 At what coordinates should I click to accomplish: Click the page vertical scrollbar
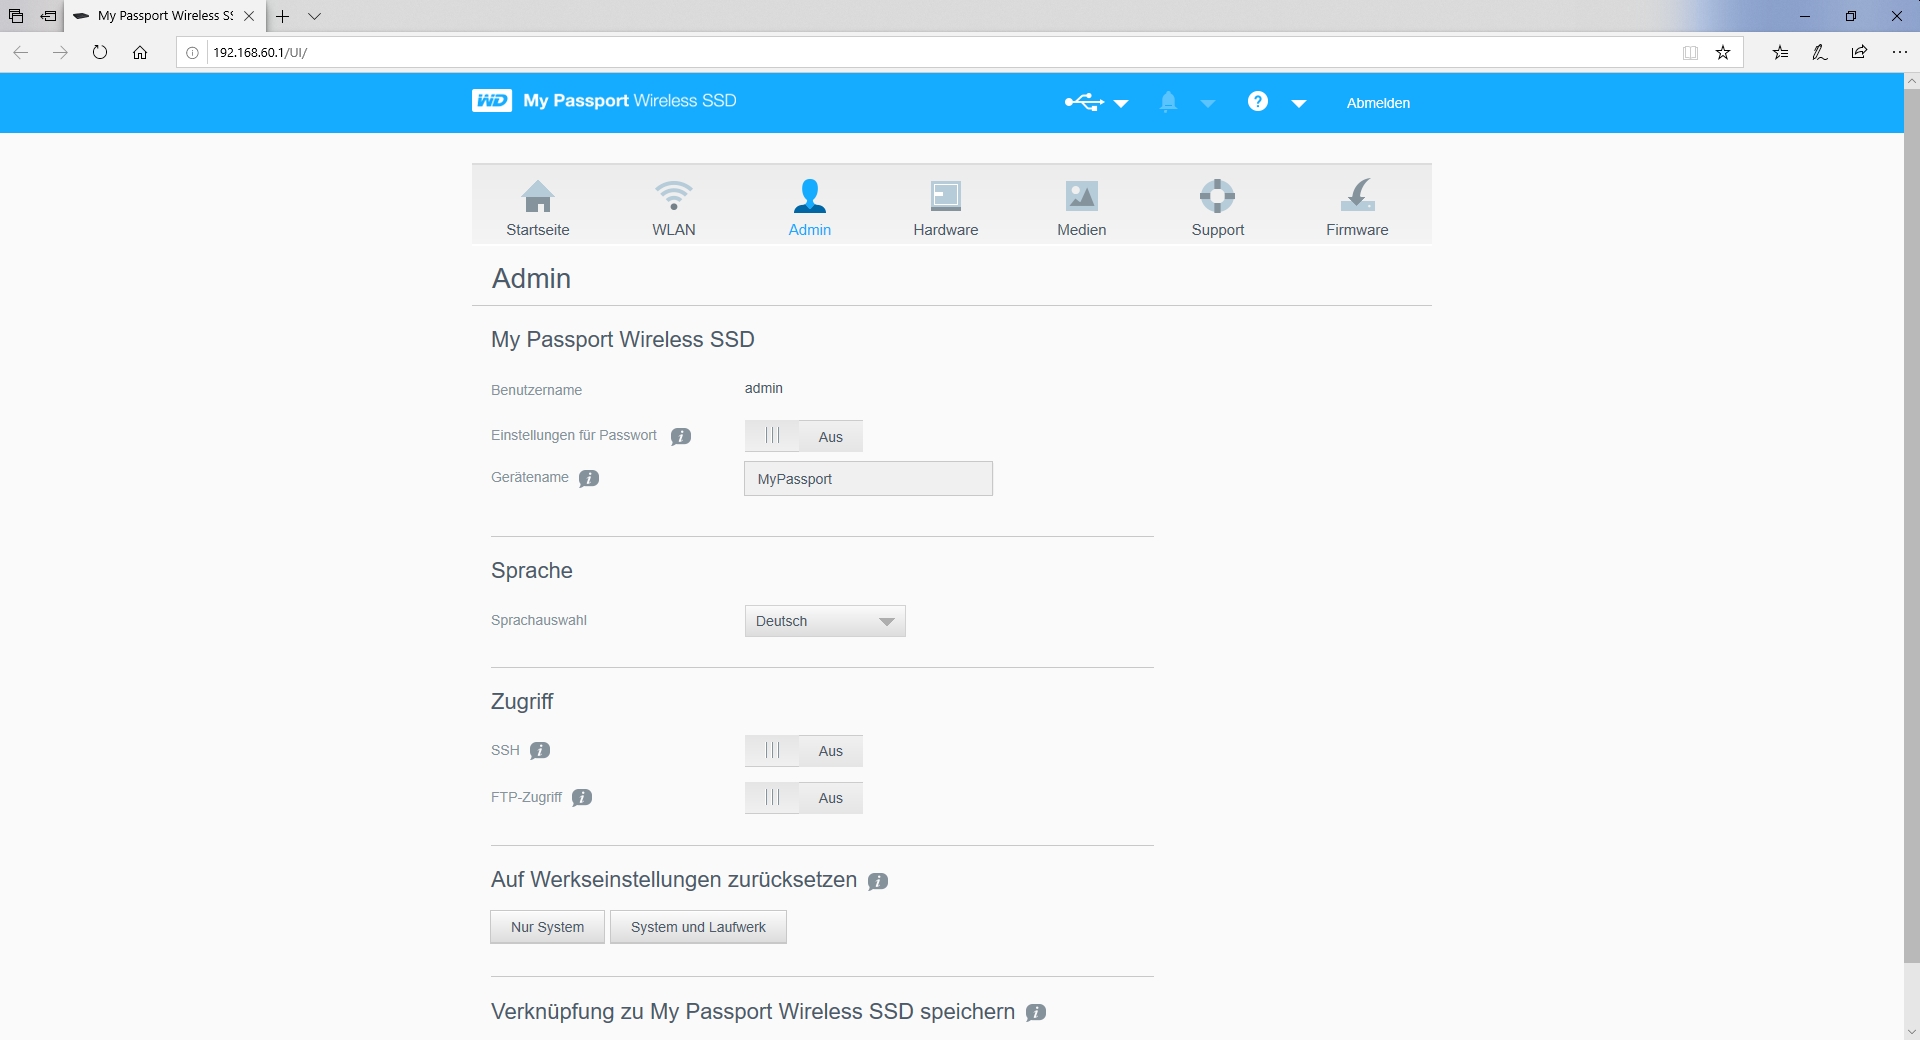(1912, 525)
